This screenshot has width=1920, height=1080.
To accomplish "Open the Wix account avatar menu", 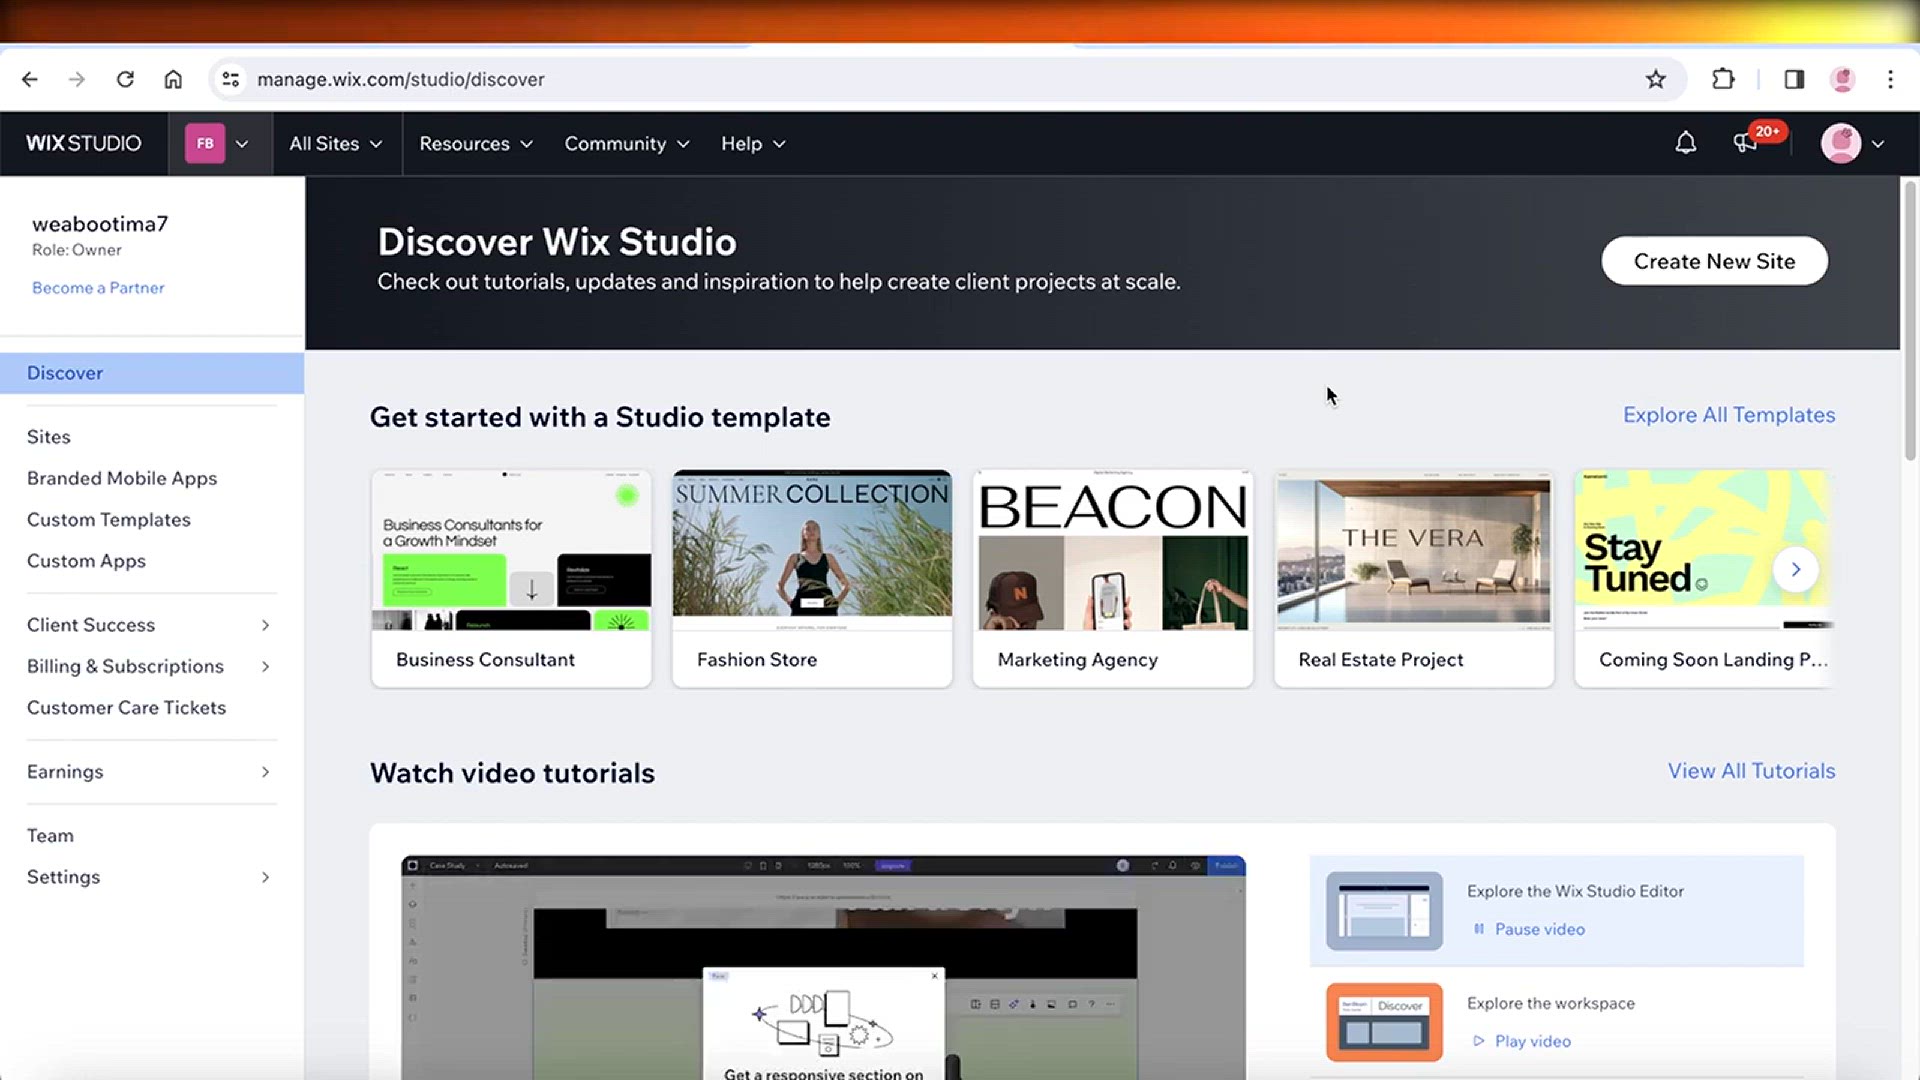I will pyautogui.click(x=1852, y=143).
